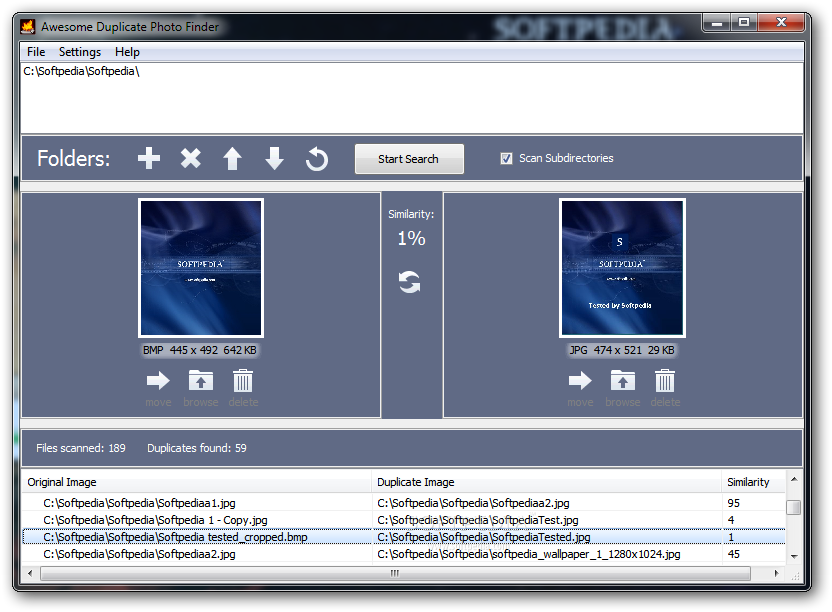Click the duplicate entry SoftpediaTest.jpg
832x612 pixels.
pos(478,520)
